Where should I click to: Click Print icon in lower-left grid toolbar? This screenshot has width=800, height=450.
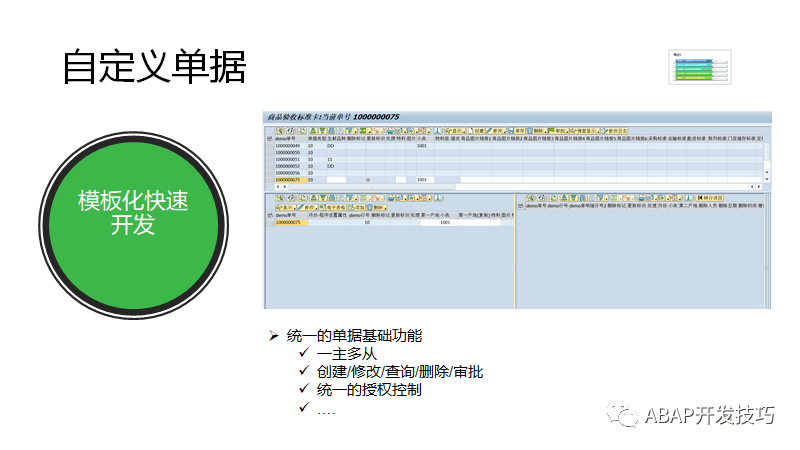point(390,198)
